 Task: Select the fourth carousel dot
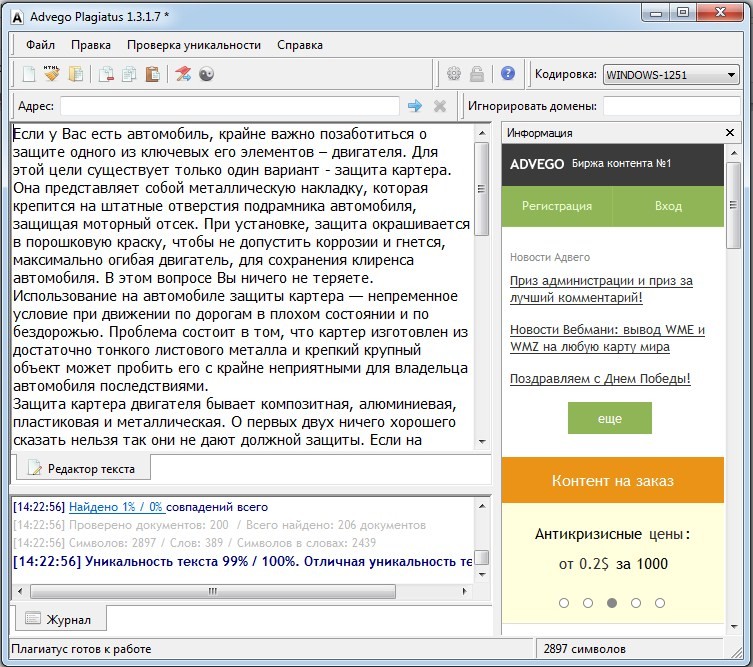click(636, 603)
